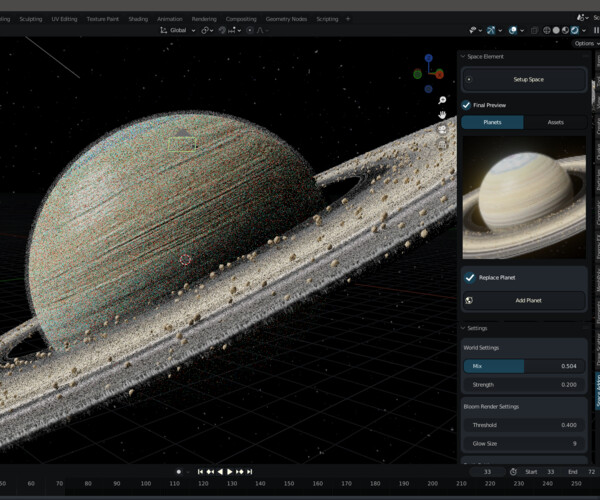This screenshot has width=600, height=500.
Task: Toggle the Replace Planet checkbox
Action: point(470,277)
